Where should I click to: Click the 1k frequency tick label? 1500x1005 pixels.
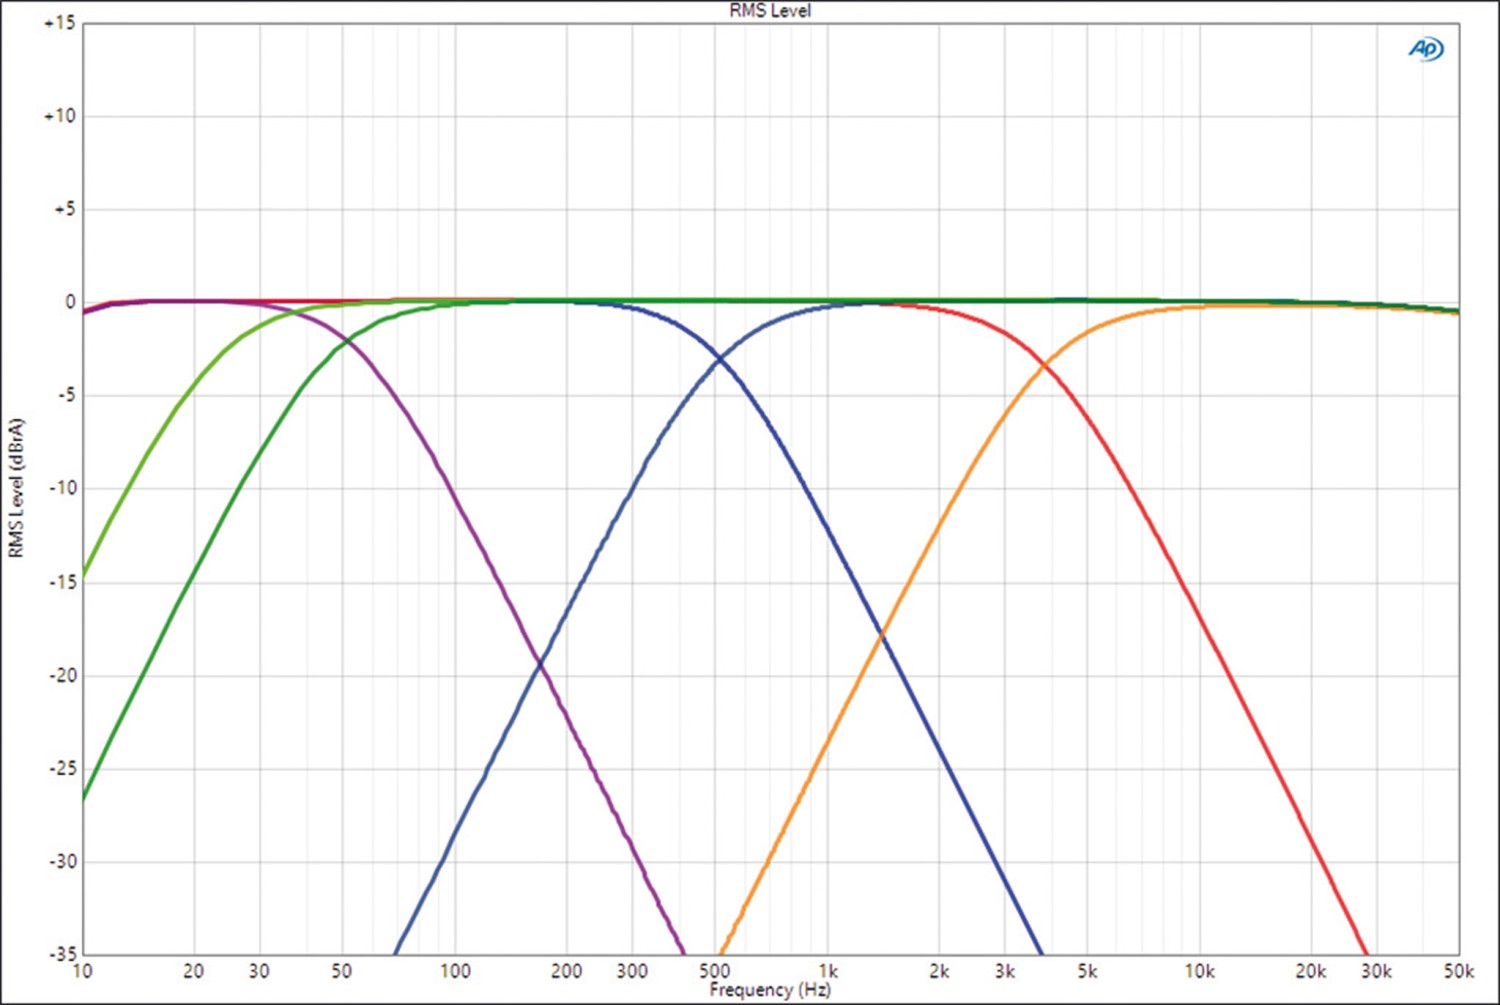(x=827, y=971)
